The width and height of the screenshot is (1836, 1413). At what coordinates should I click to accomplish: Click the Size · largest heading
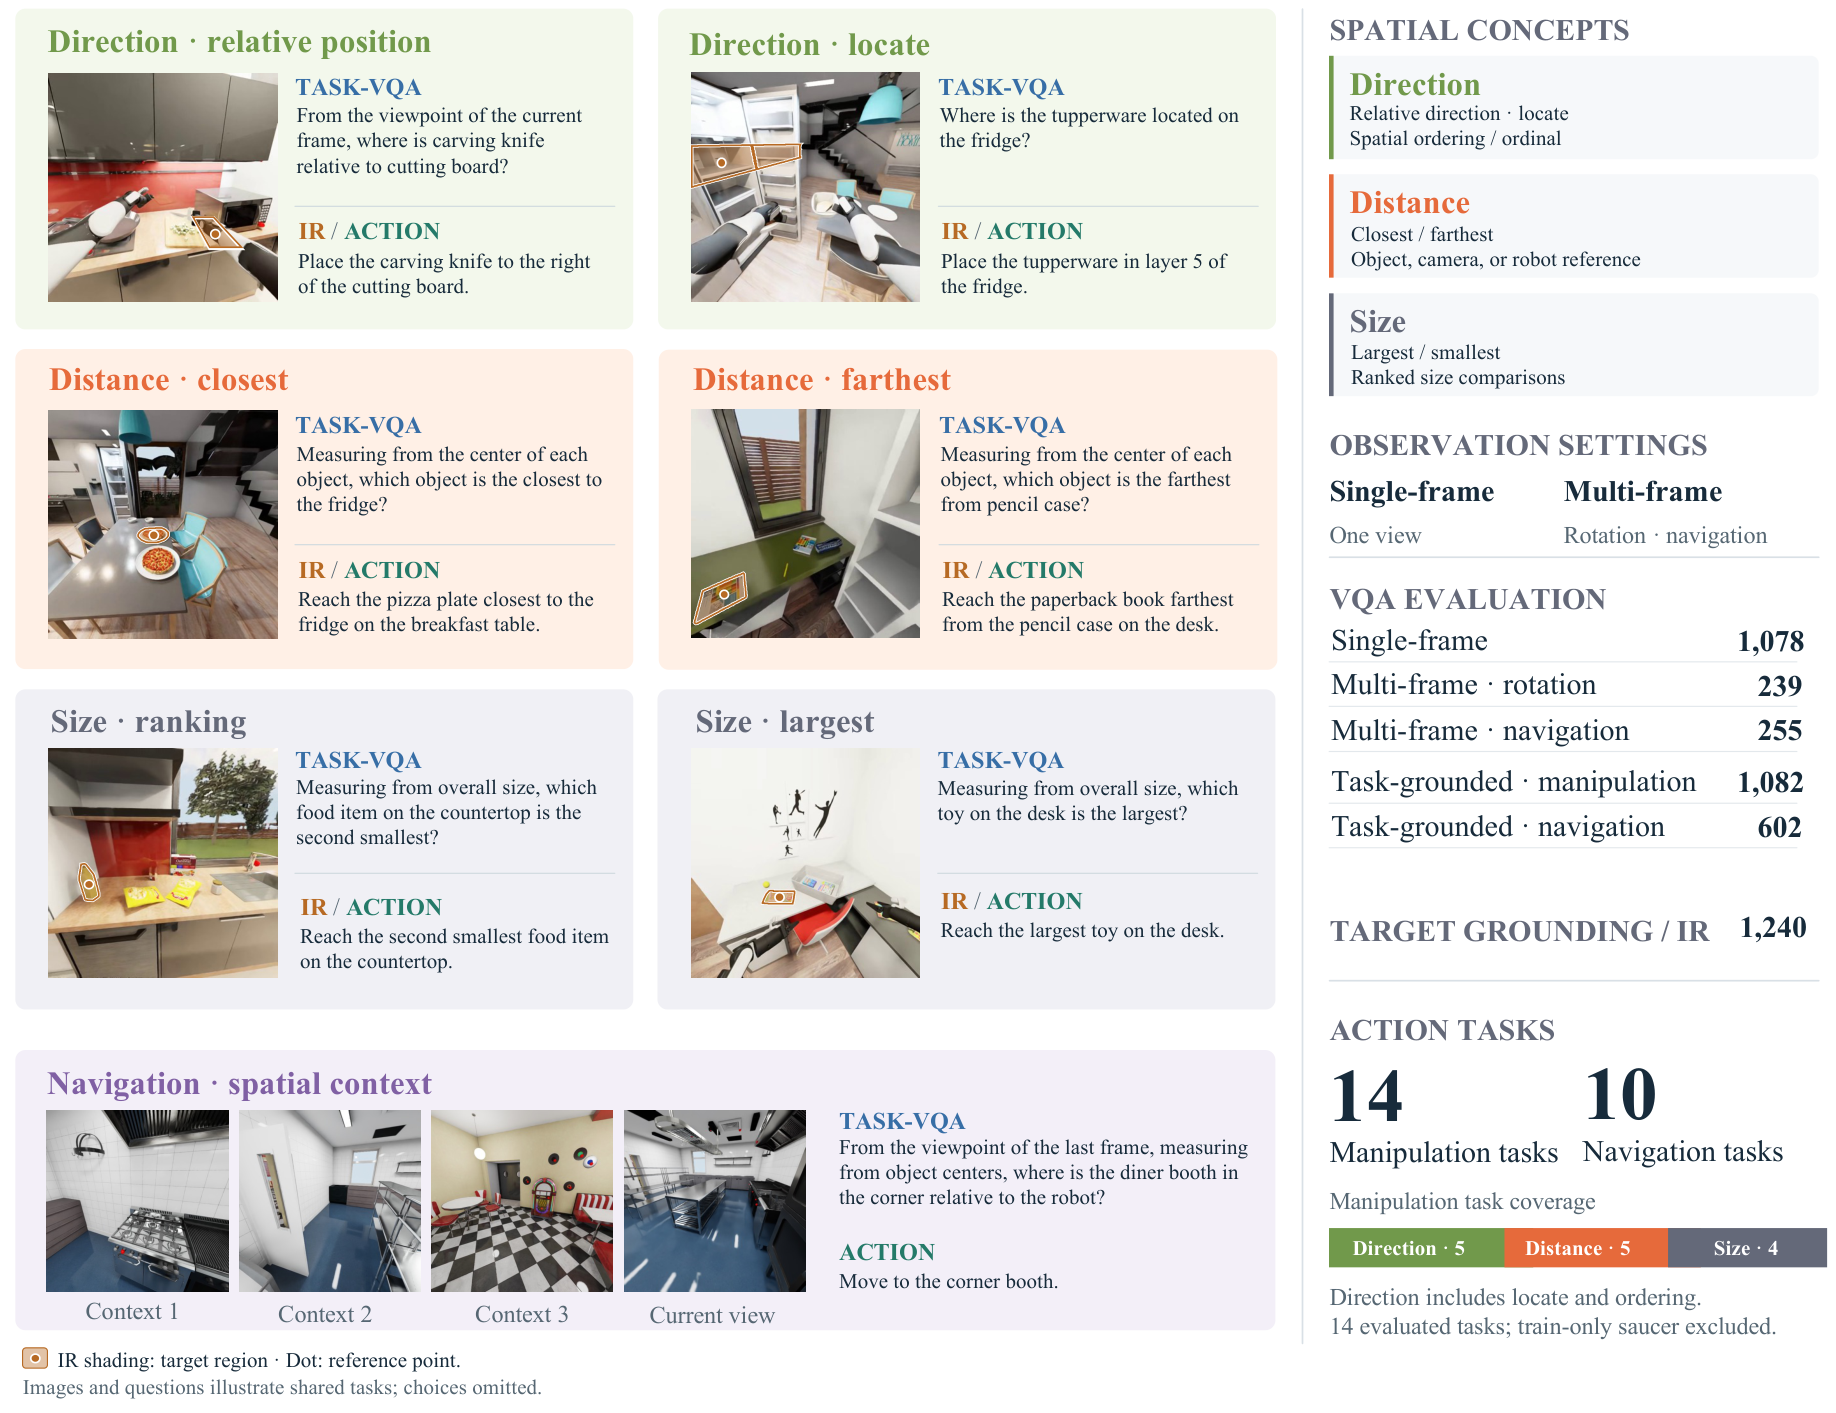coord(784,722)
